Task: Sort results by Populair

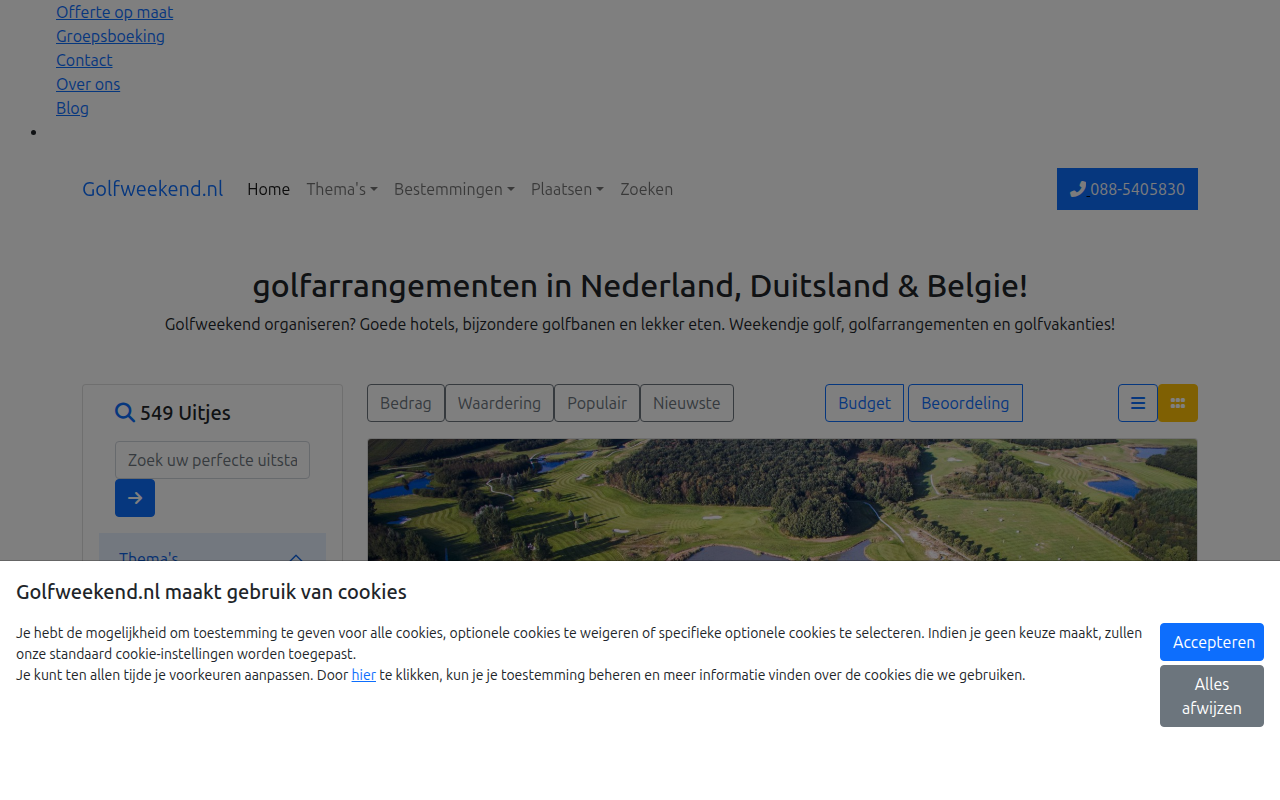Action: [x=597, y=403]
